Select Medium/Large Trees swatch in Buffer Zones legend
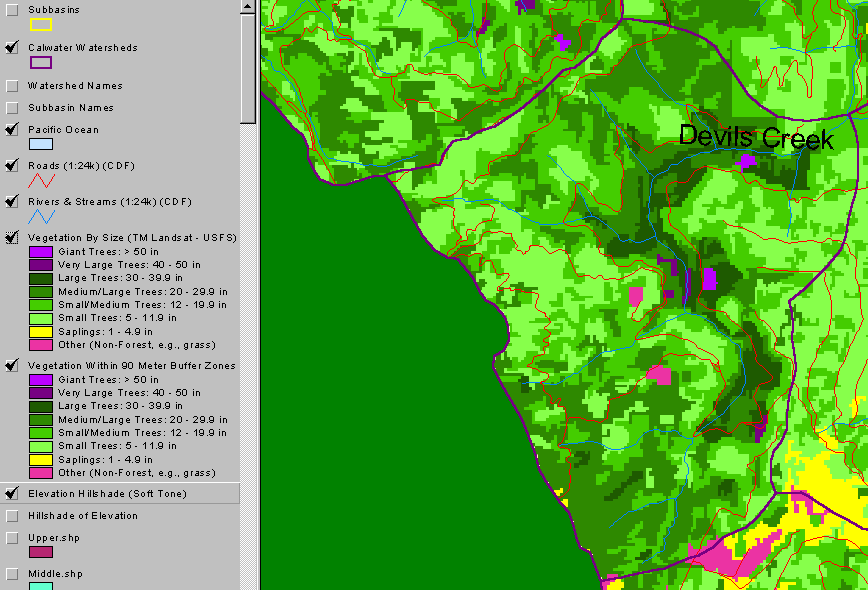 coord(41,420)
